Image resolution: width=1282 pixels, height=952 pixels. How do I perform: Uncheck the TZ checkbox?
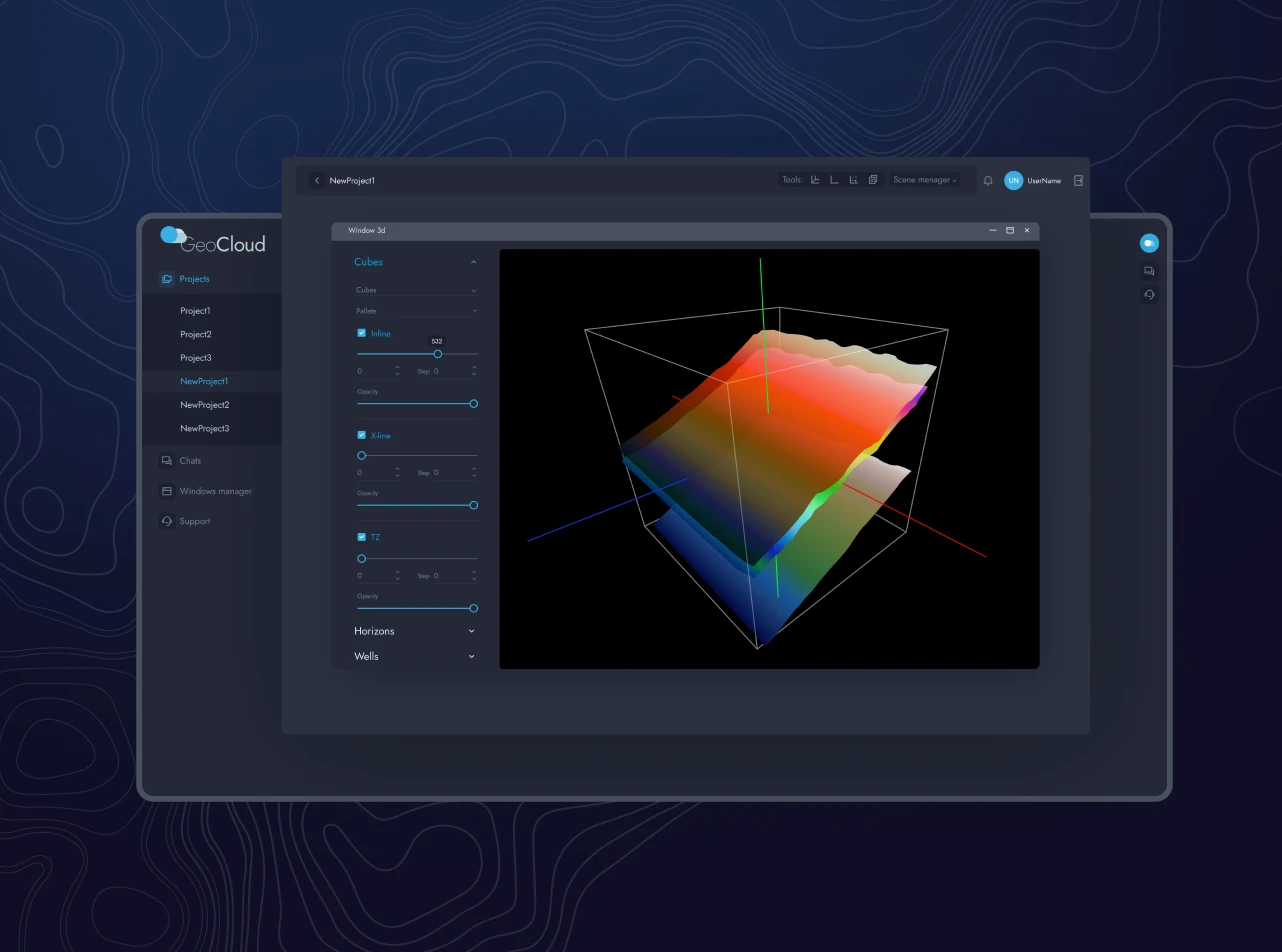click(x=362, y=537)
